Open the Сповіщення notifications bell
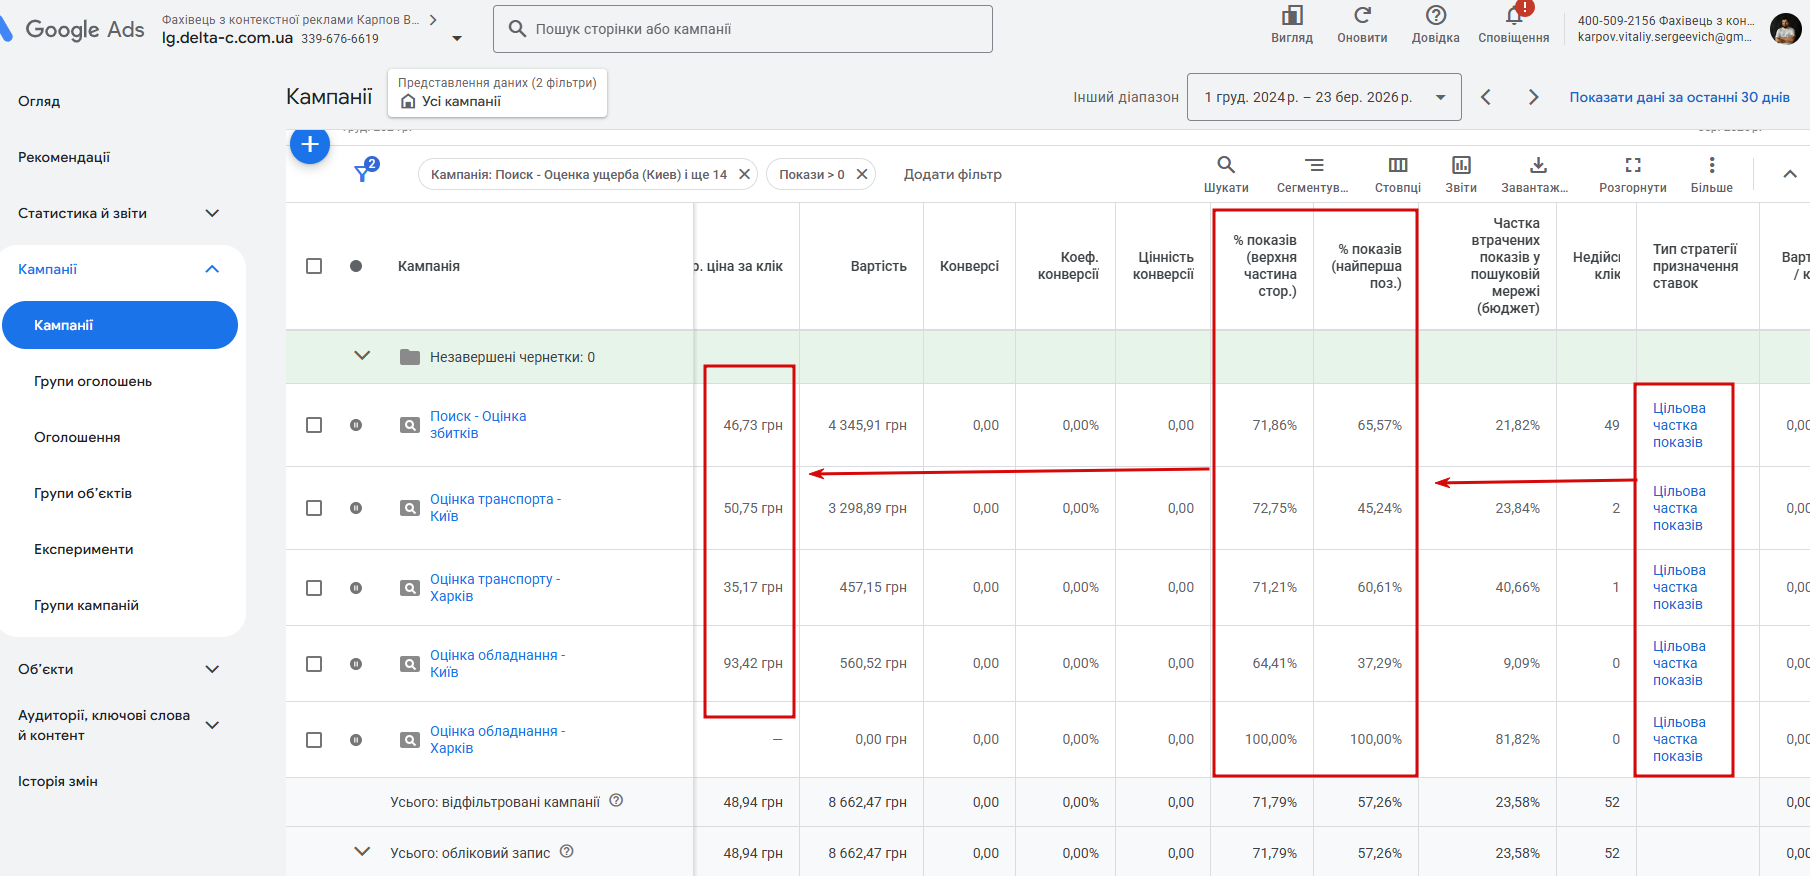This screenshot has width=1810, height=876. point(1513,17)
